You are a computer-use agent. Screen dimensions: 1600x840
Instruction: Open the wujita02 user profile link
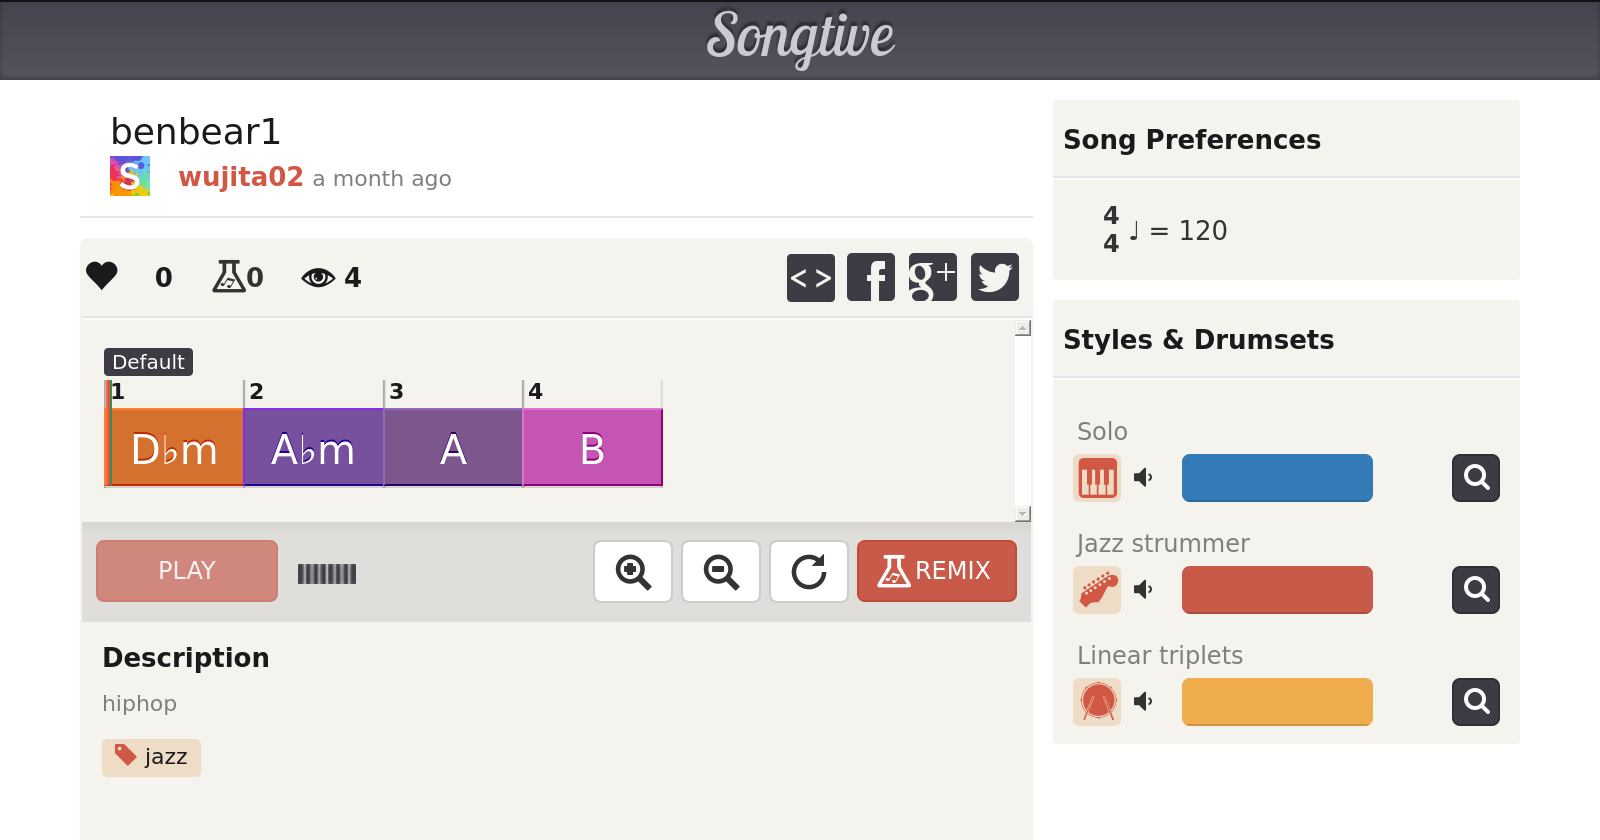241,177
